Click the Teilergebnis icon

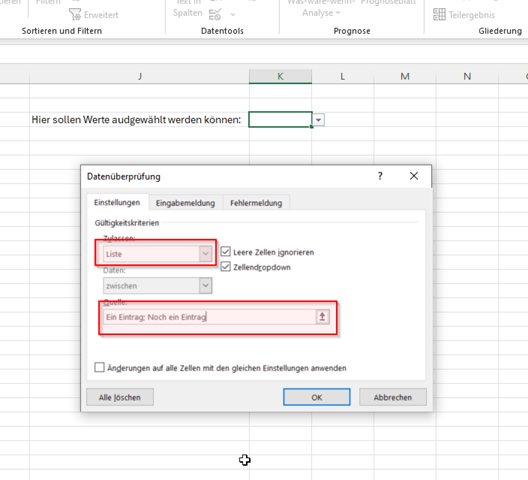[439, 14]
